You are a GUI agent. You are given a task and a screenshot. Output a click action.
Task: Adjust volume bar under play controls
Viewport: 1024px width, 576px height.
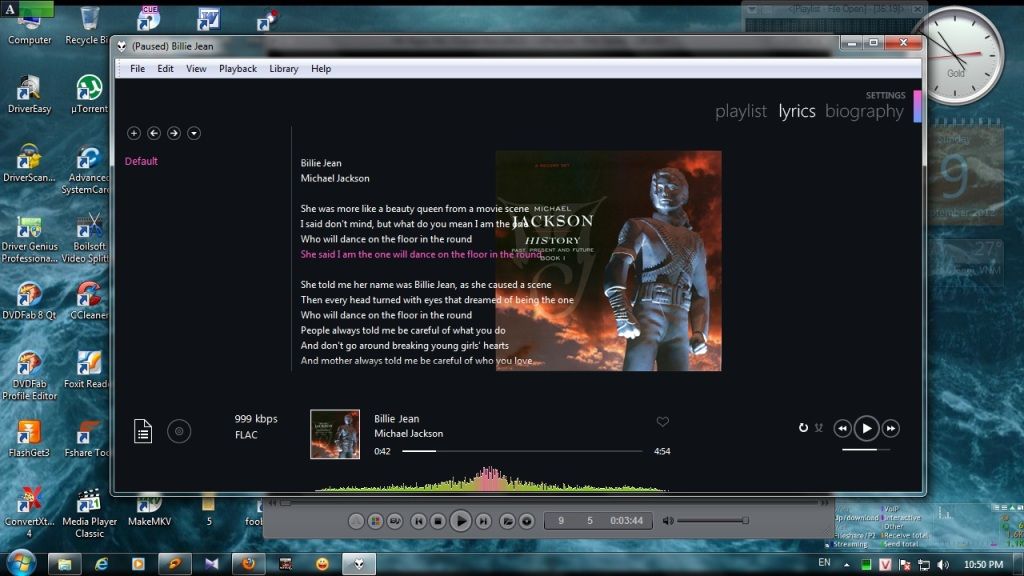click(x=866, y=450)
